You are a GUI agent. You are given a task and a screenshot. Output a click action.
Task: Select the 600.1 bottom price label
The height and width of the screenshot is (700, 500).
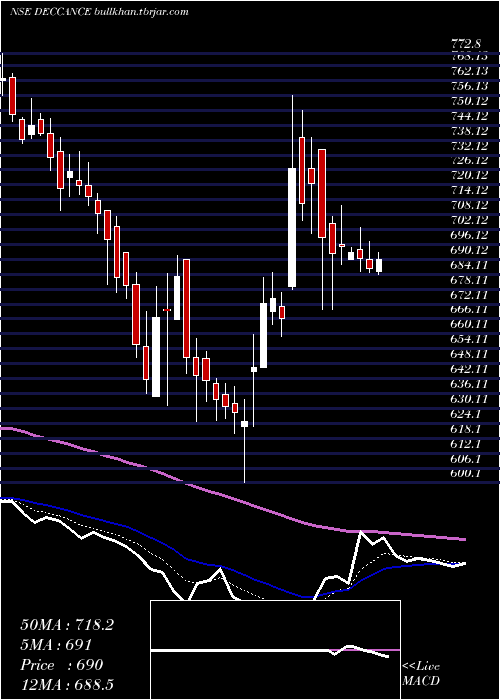[x=466, y=474]
